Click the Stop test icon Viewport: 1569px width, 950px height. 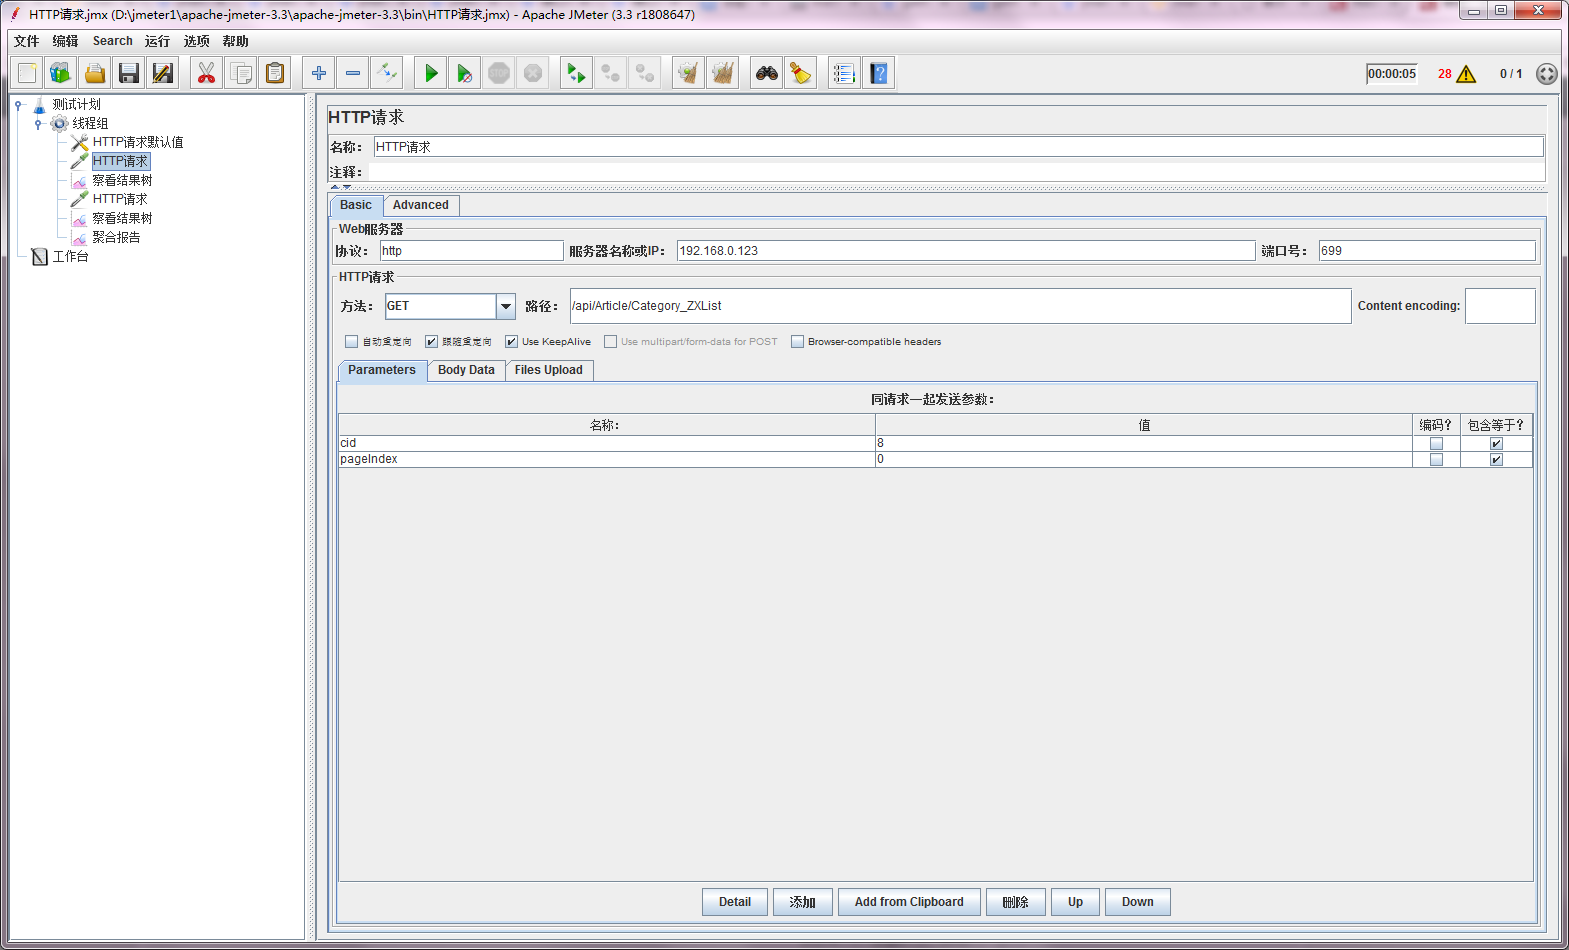[x=499, y=73]
